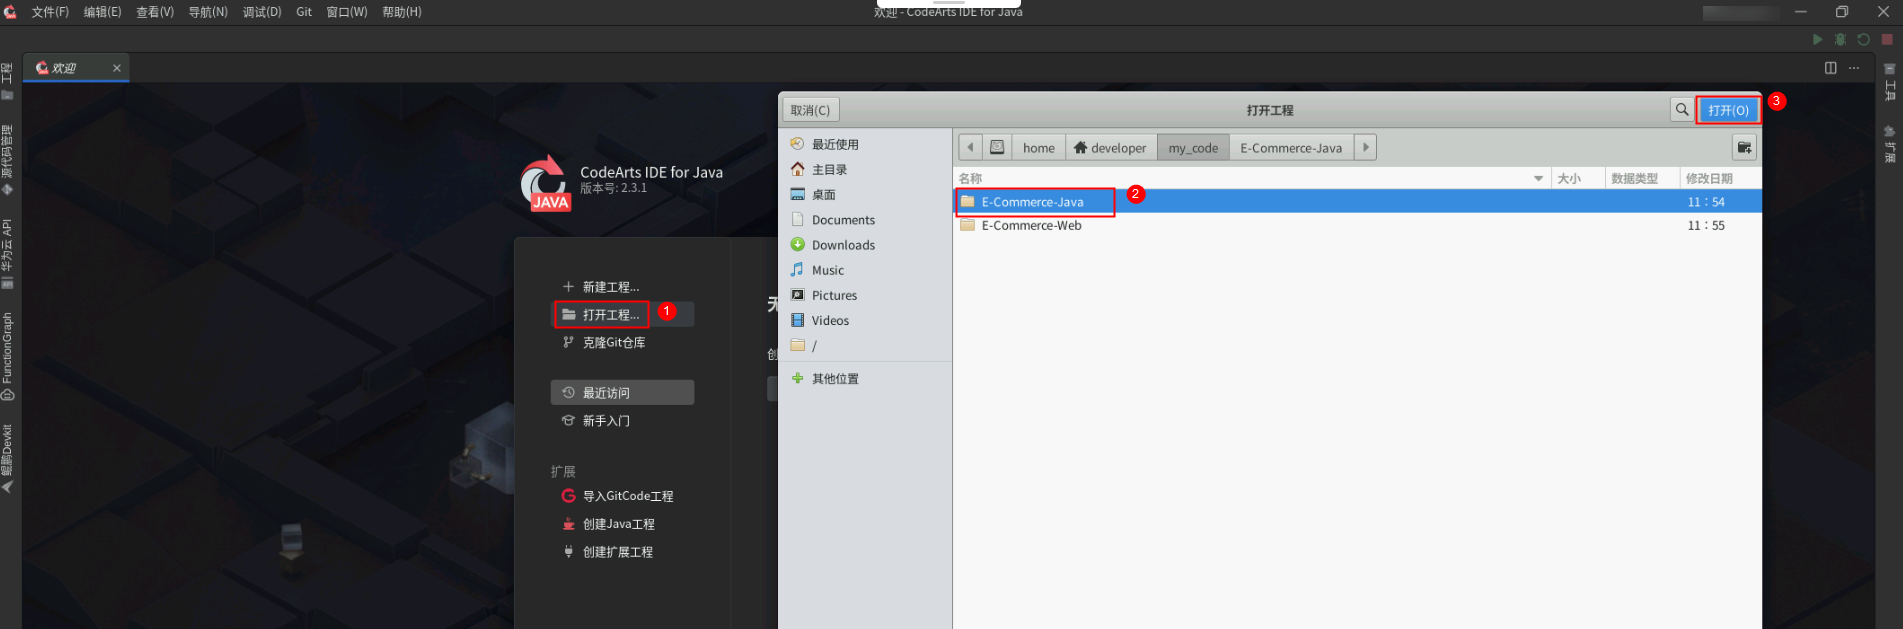Select the E-Commerce-Web folder row
This screenshot has height=629, width=1903.
pos(1357,226)
